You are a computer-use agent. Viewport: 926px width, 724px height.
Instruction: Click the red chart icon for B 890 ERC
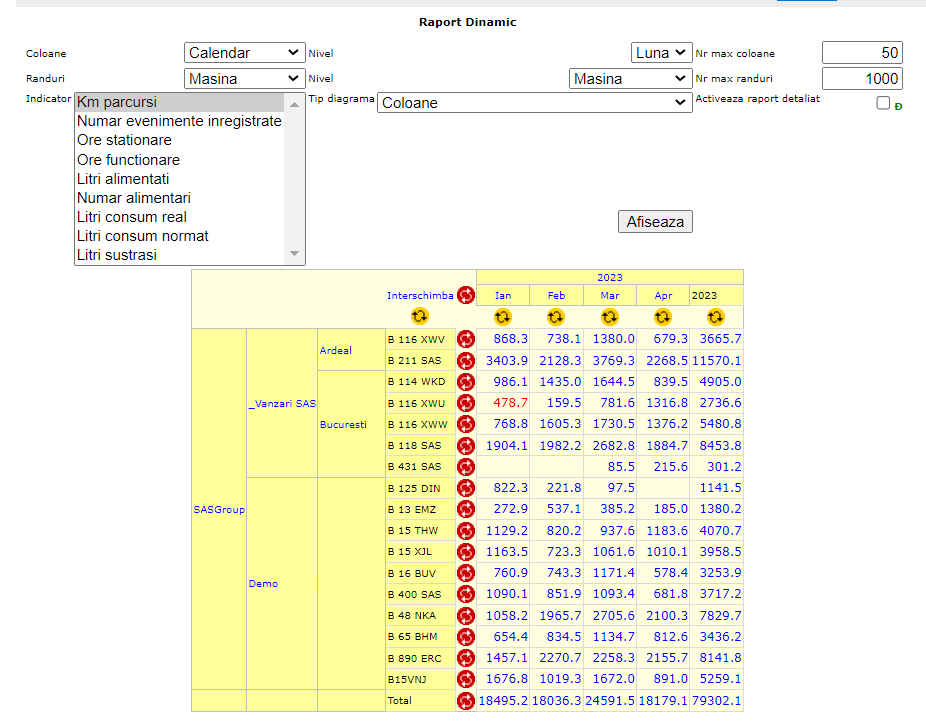point(466,657)
